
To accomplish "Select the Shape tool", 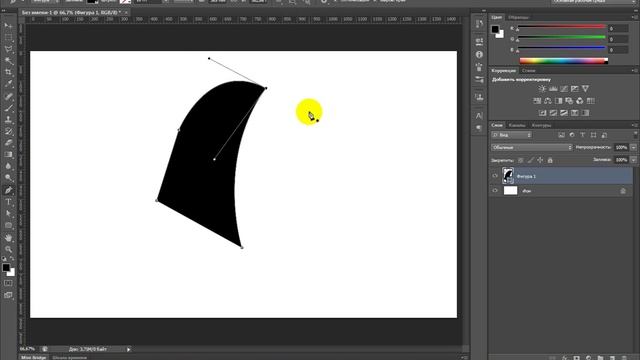I will [x=8, y=225].
